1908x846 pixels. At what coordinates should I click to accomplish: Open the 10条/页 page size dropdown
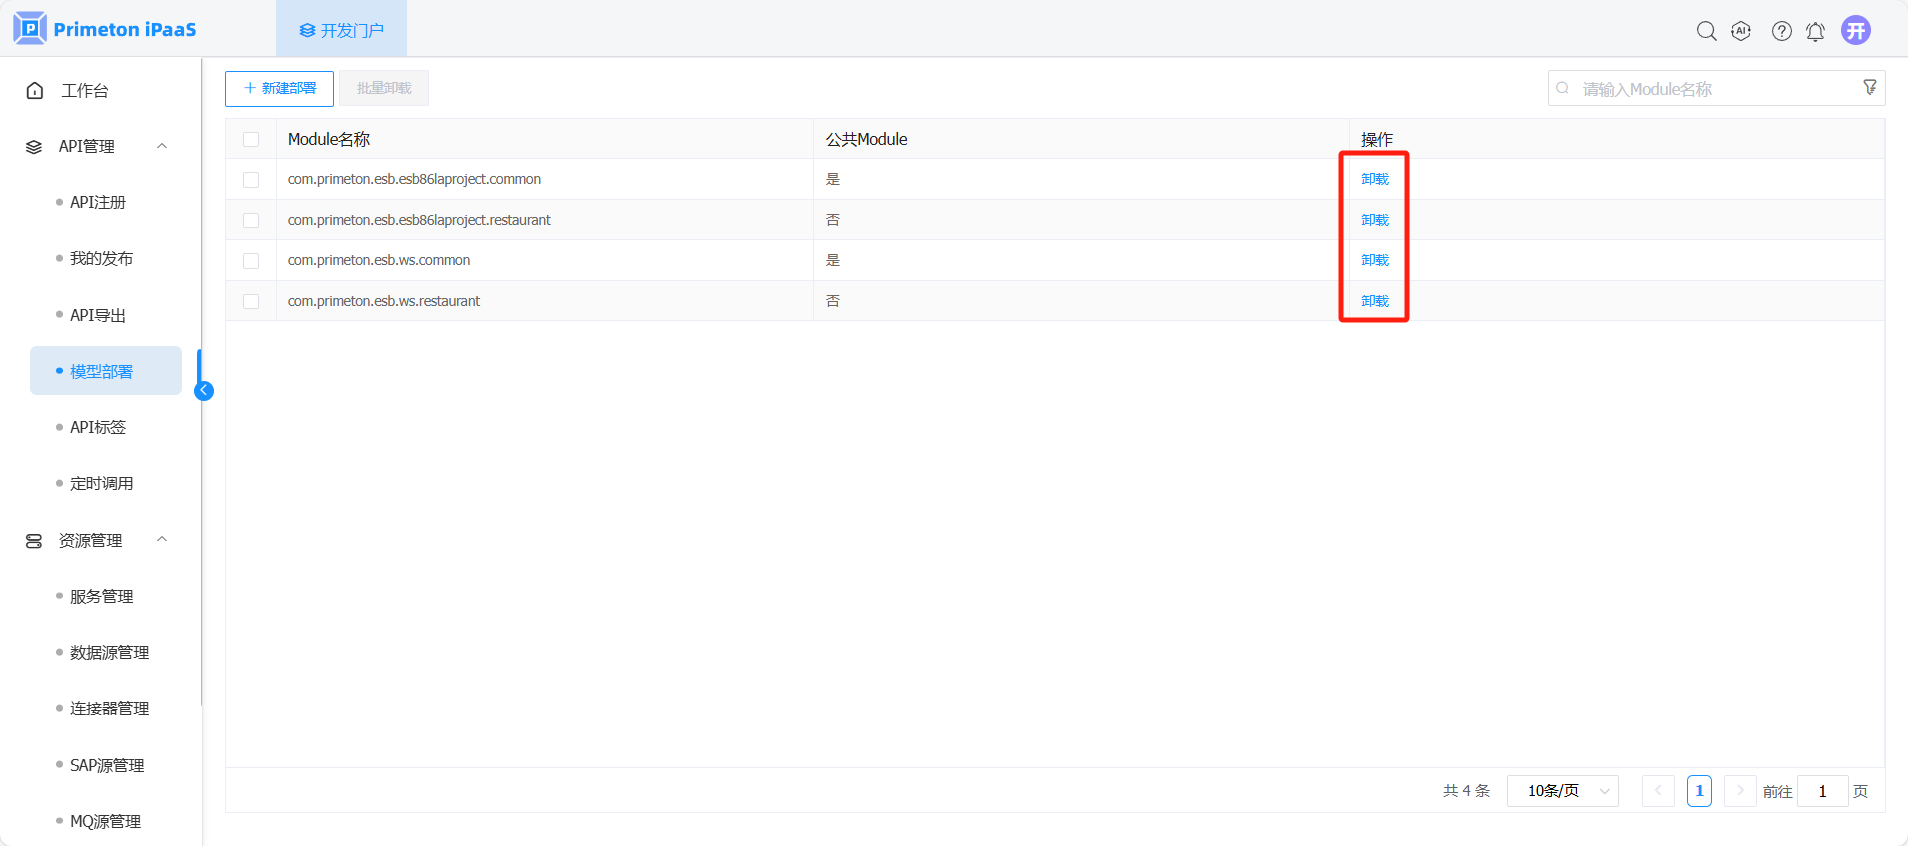[1562, 791]
